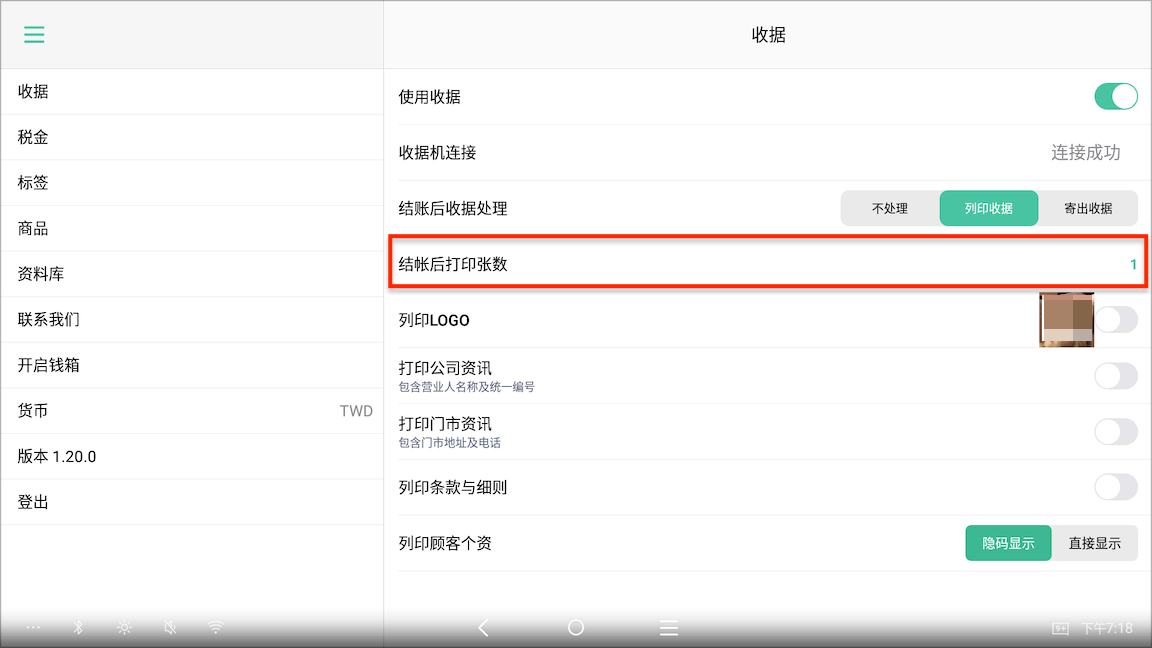Open 收据 in the sidebar
Viewport: 1152px width, 648px height.
tap(192, 92)
